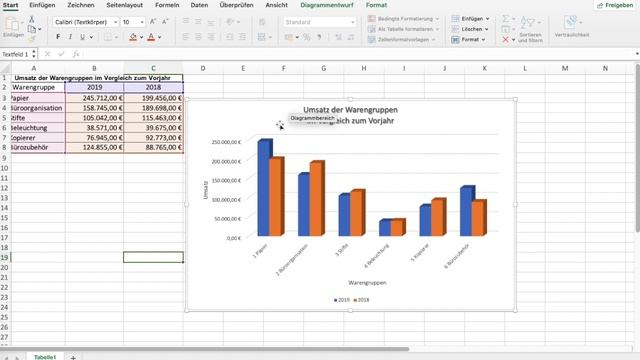Apply the fill color bucket
This screenshot has width=640, height=360.
click(x=133, y=37)
